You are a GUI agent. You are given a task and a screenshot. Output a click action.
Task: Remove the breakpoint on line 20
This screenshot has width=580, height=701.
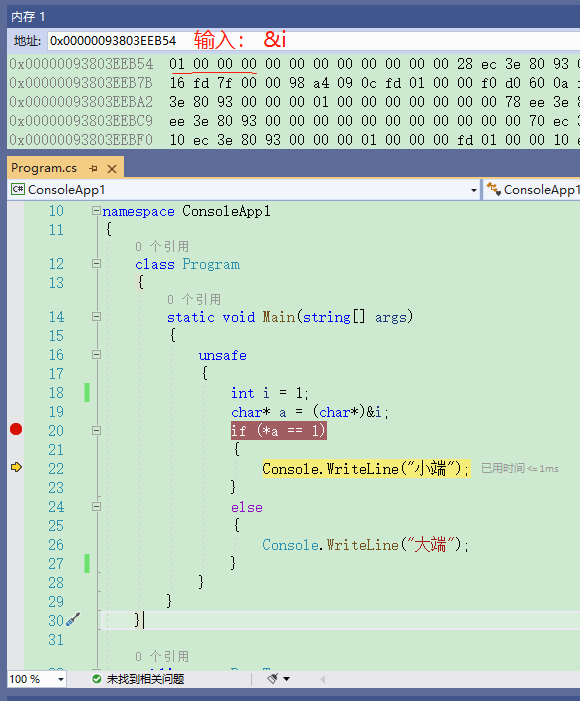[x=16, y=429]
